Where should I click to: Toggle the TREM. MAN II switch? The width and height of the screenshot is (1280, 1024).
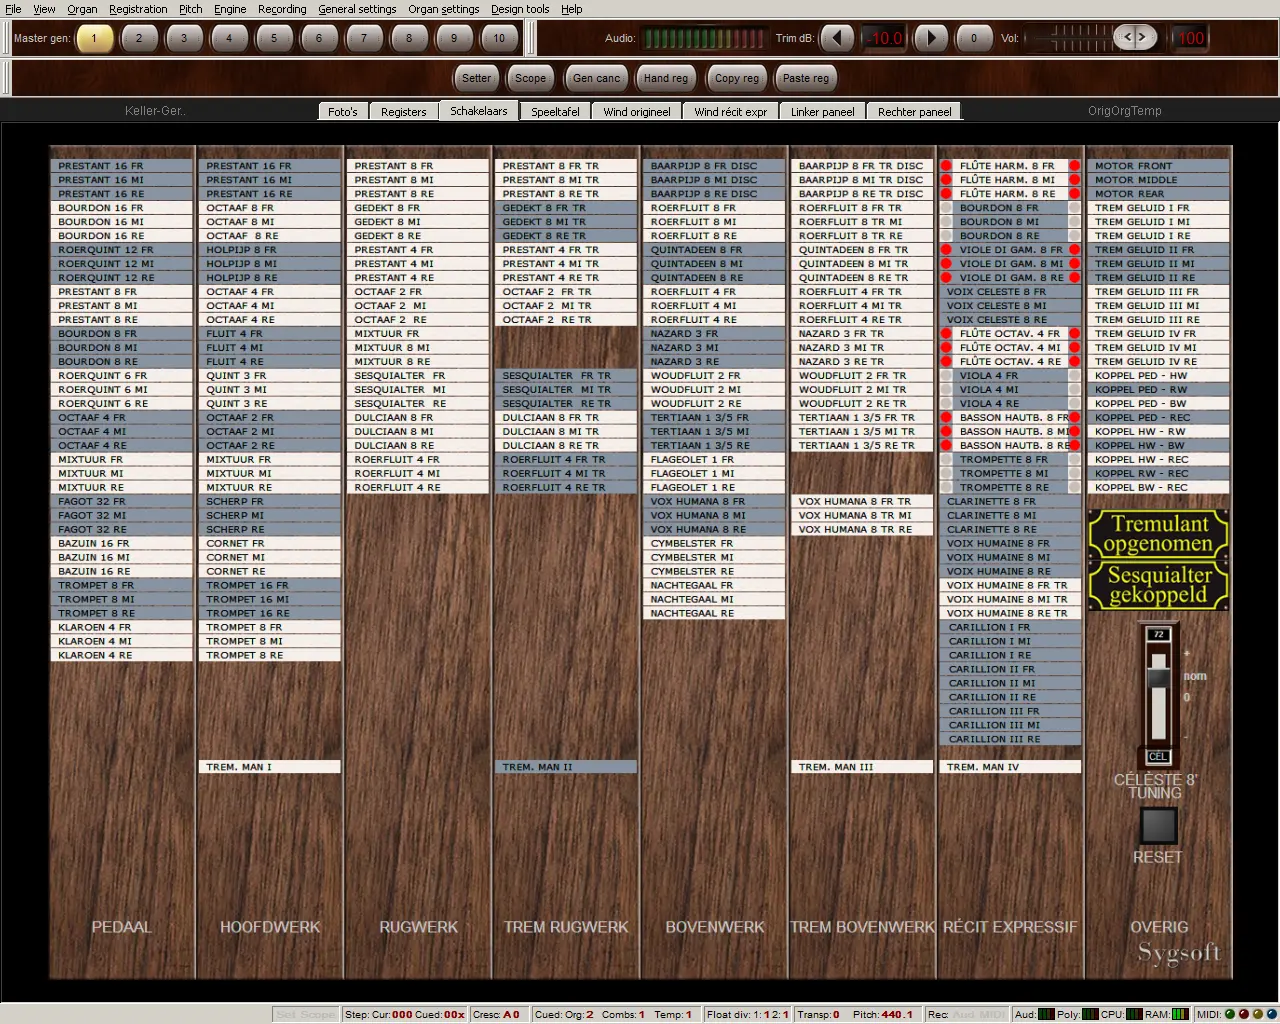pos(566,767)
